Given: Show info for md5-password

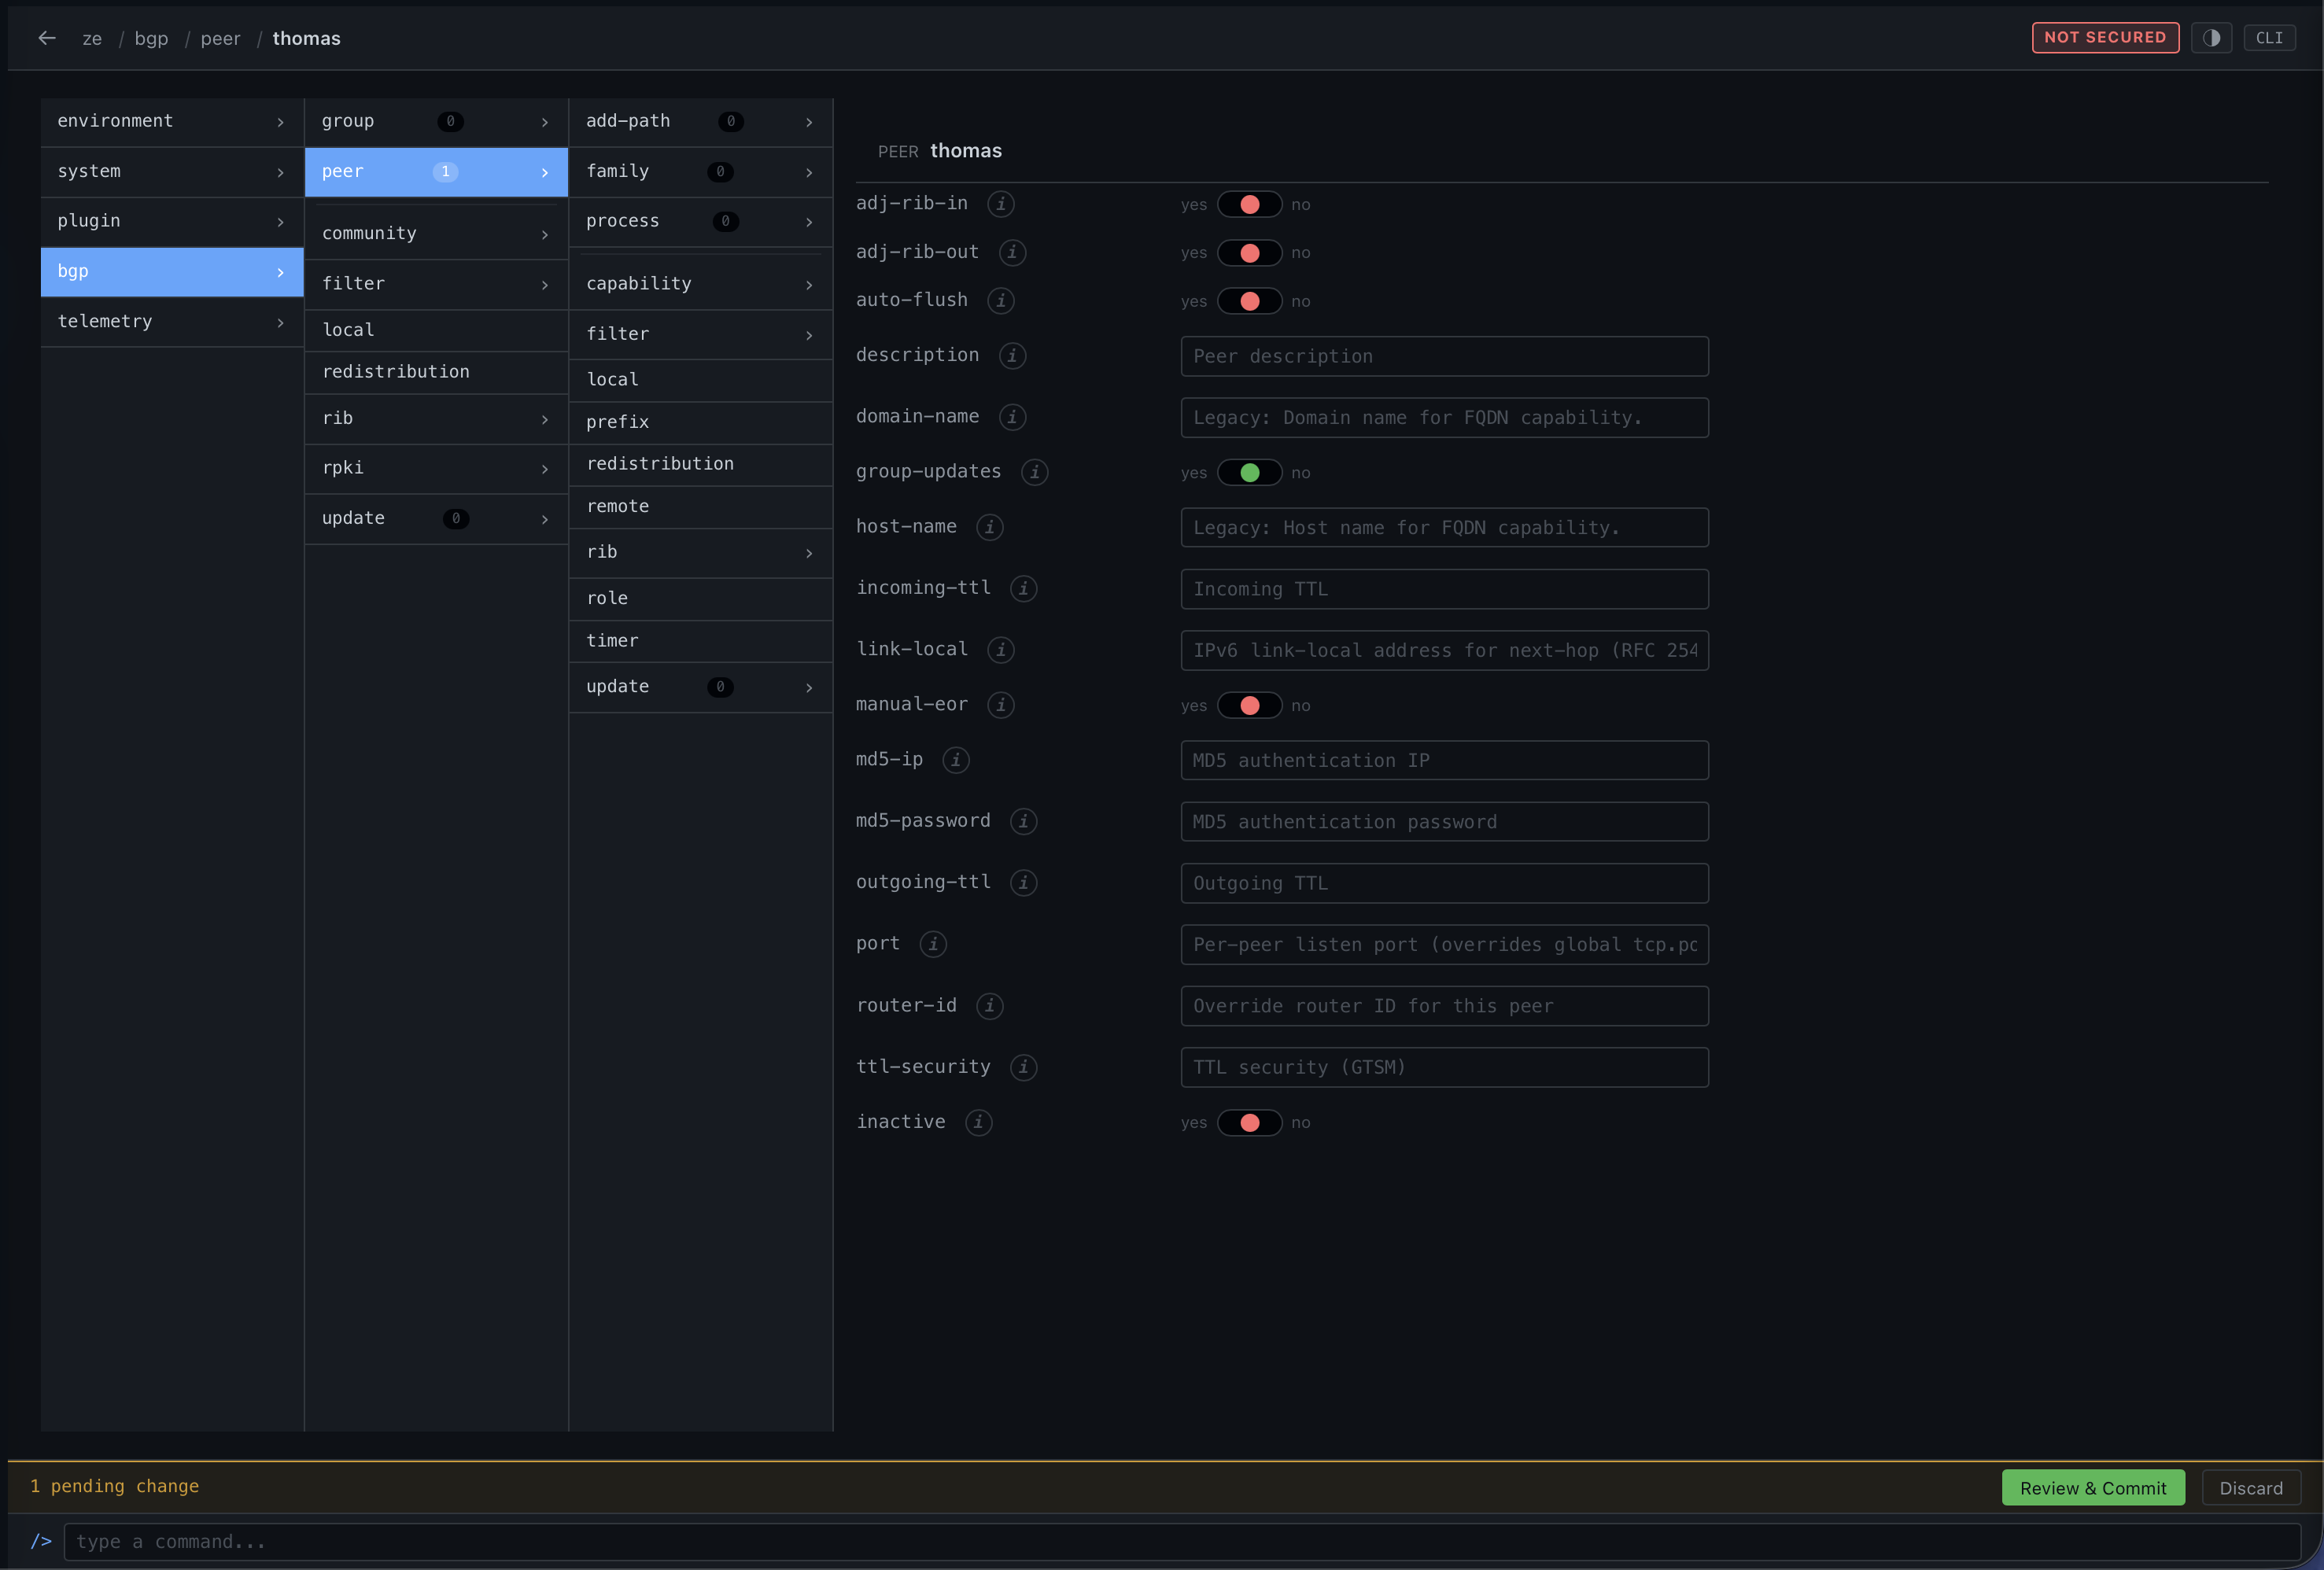Looking at the screenshot, I should pos(1023,821).
